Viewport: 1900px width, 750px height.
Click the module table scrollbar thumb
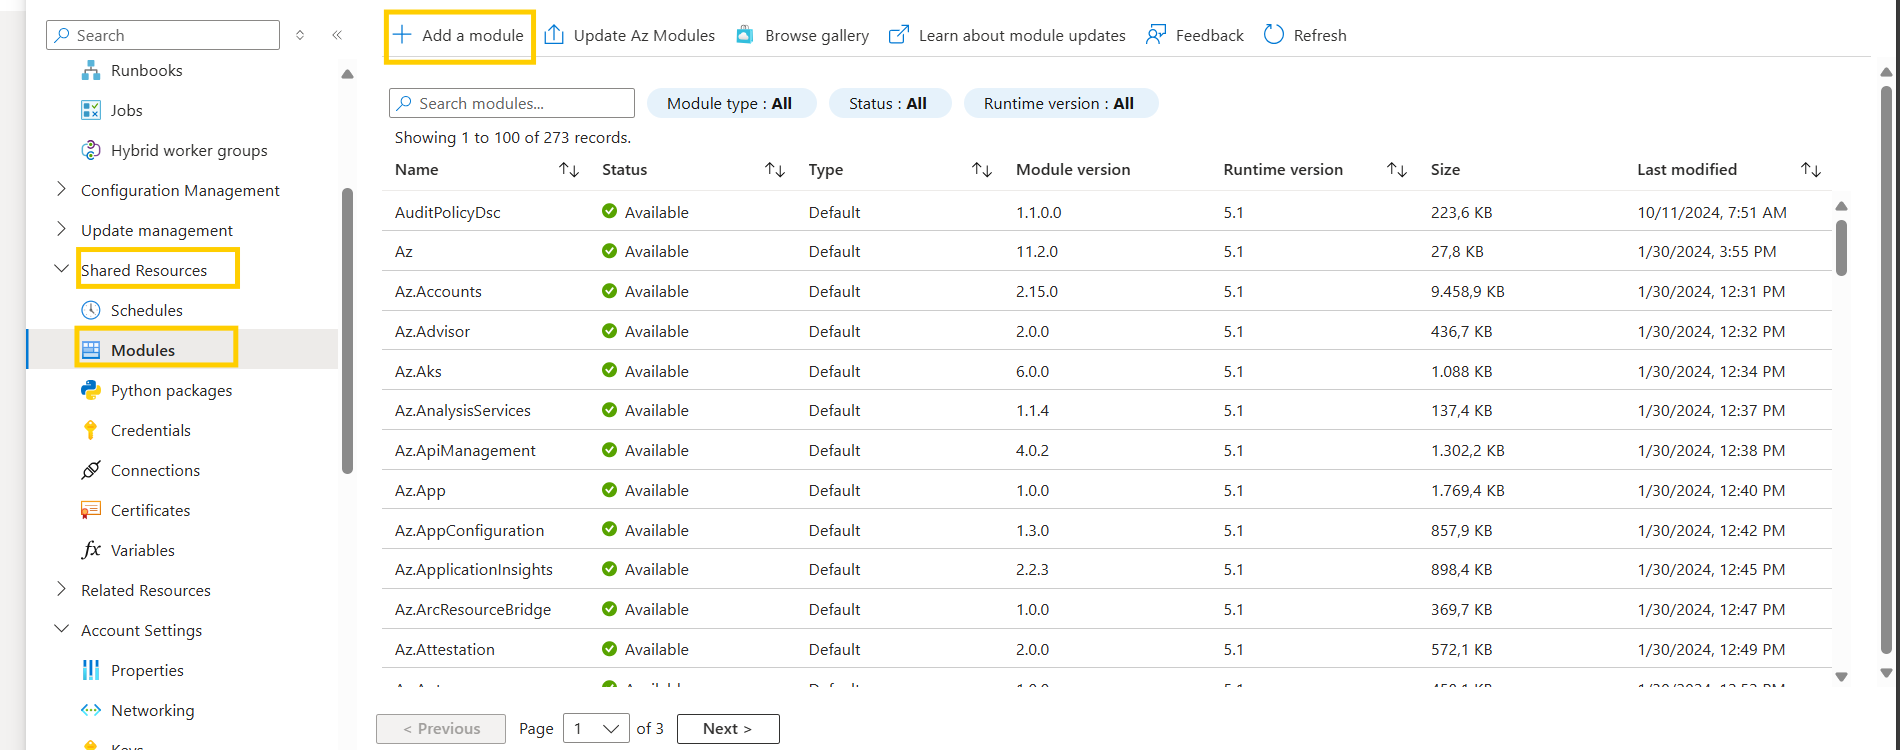(x=1841, y=247)
